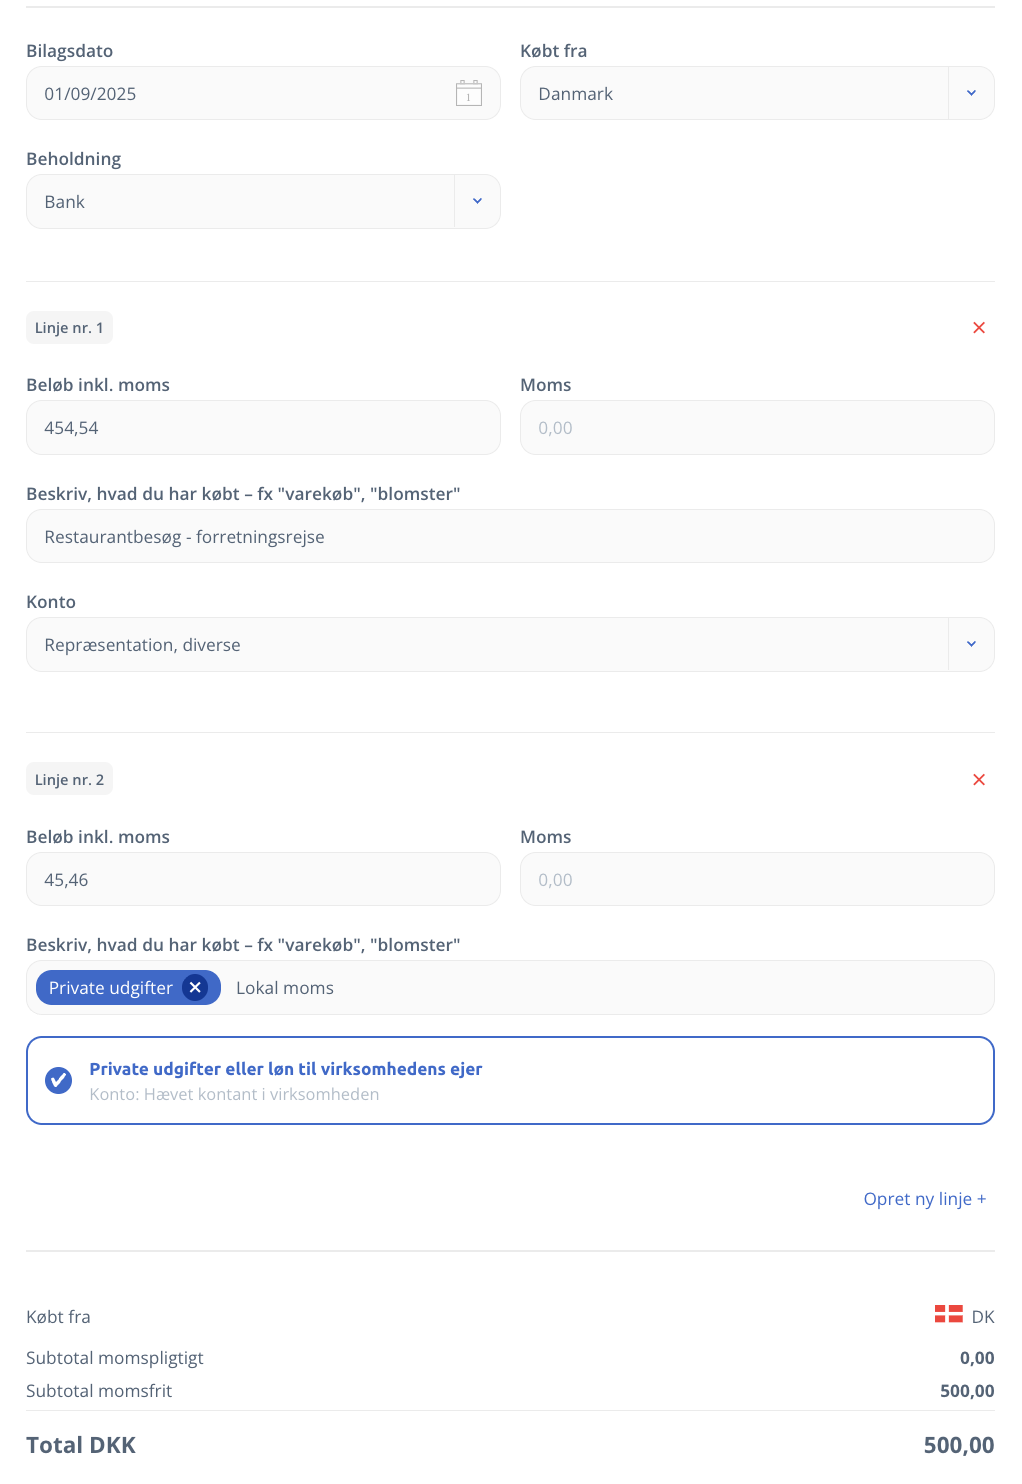This screenshot has width=1022, height=1484.
Task: Edit the Bilagsdato date field
Action: point(263,93)
